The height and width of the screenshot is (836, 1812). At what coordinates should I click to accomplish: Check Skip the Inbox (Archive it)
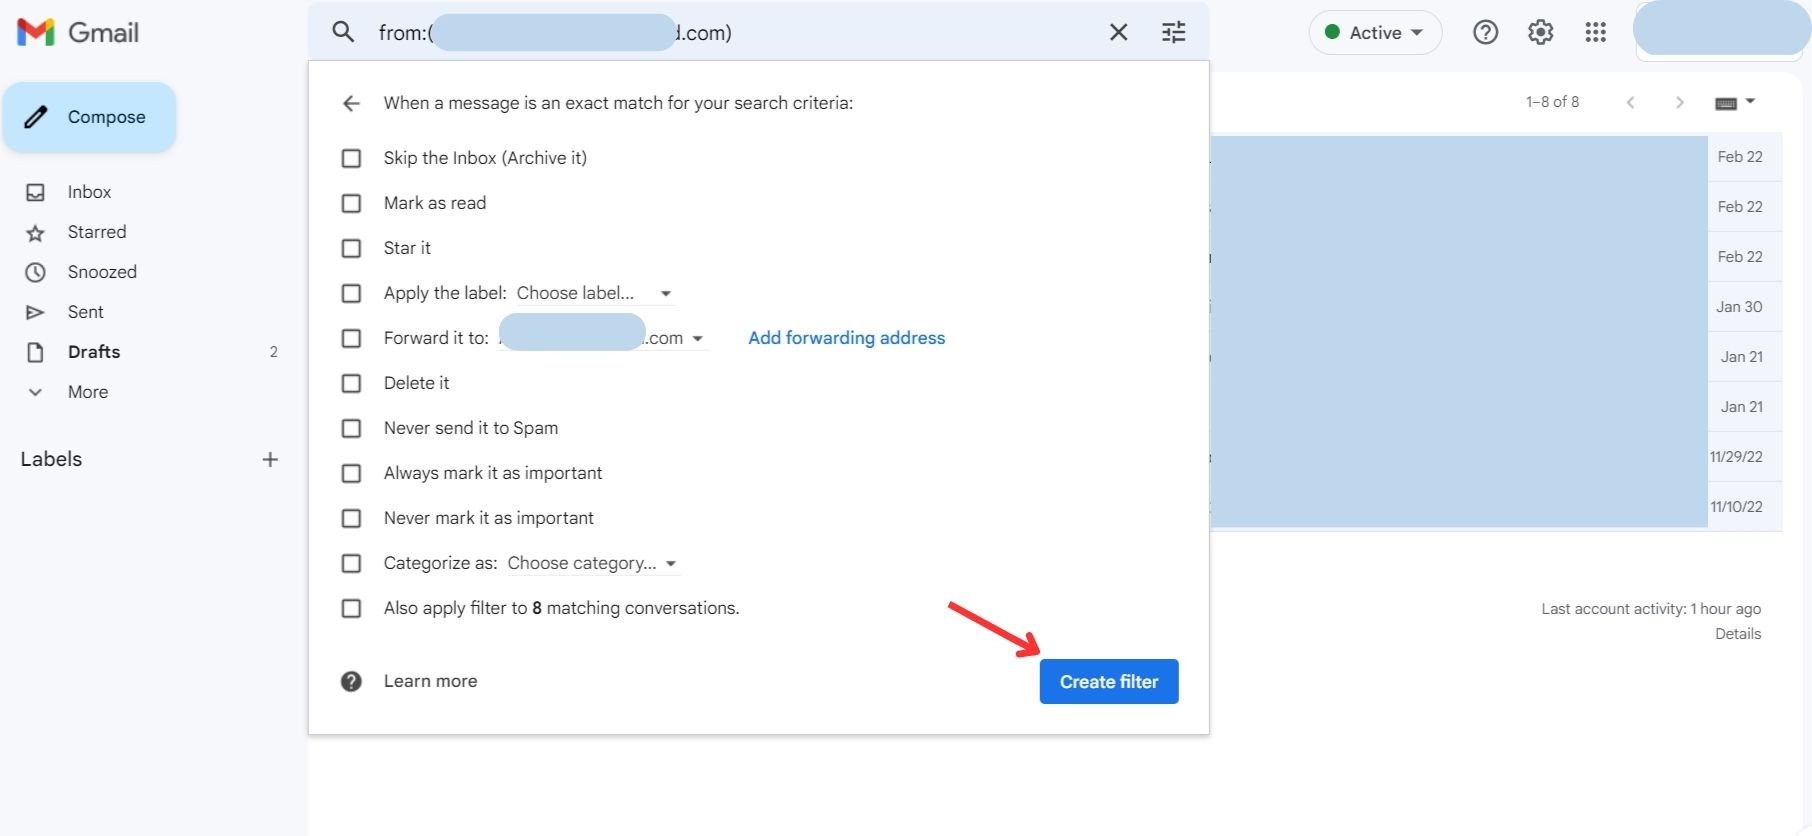click(x=351, y=158)
